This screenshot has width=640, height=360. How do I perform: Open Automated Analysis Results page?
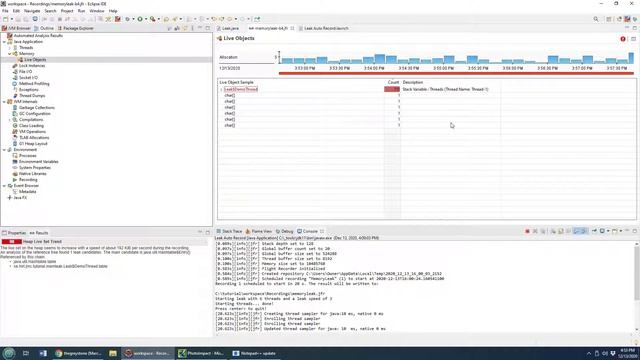(x=38, y=36)
